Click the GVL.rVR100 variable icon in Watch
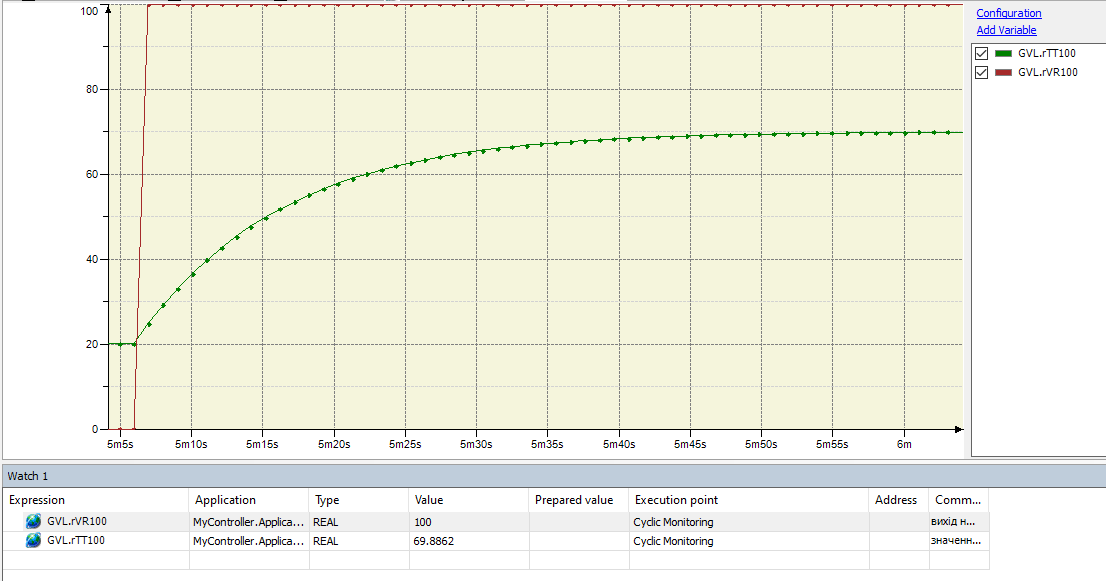The height and width of the screenshot is (581, 1106). coord(34,521)
